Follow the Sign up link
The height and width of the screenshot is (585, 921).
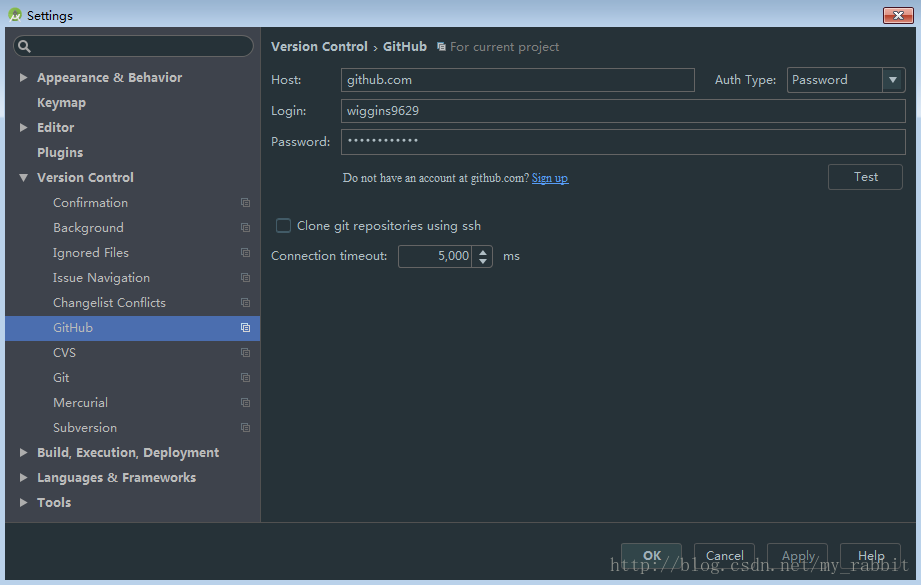point(550,178)
